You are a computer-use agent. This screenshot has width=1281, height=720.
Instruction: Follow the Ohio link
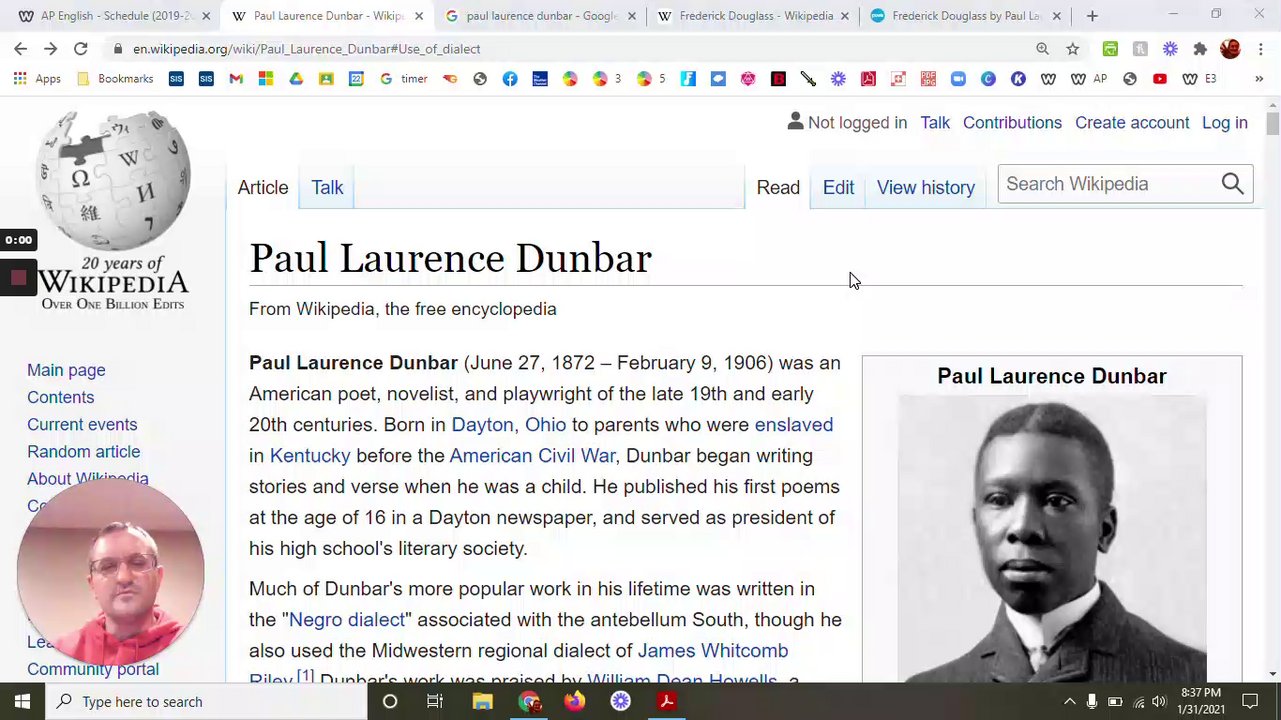[545, 424]
